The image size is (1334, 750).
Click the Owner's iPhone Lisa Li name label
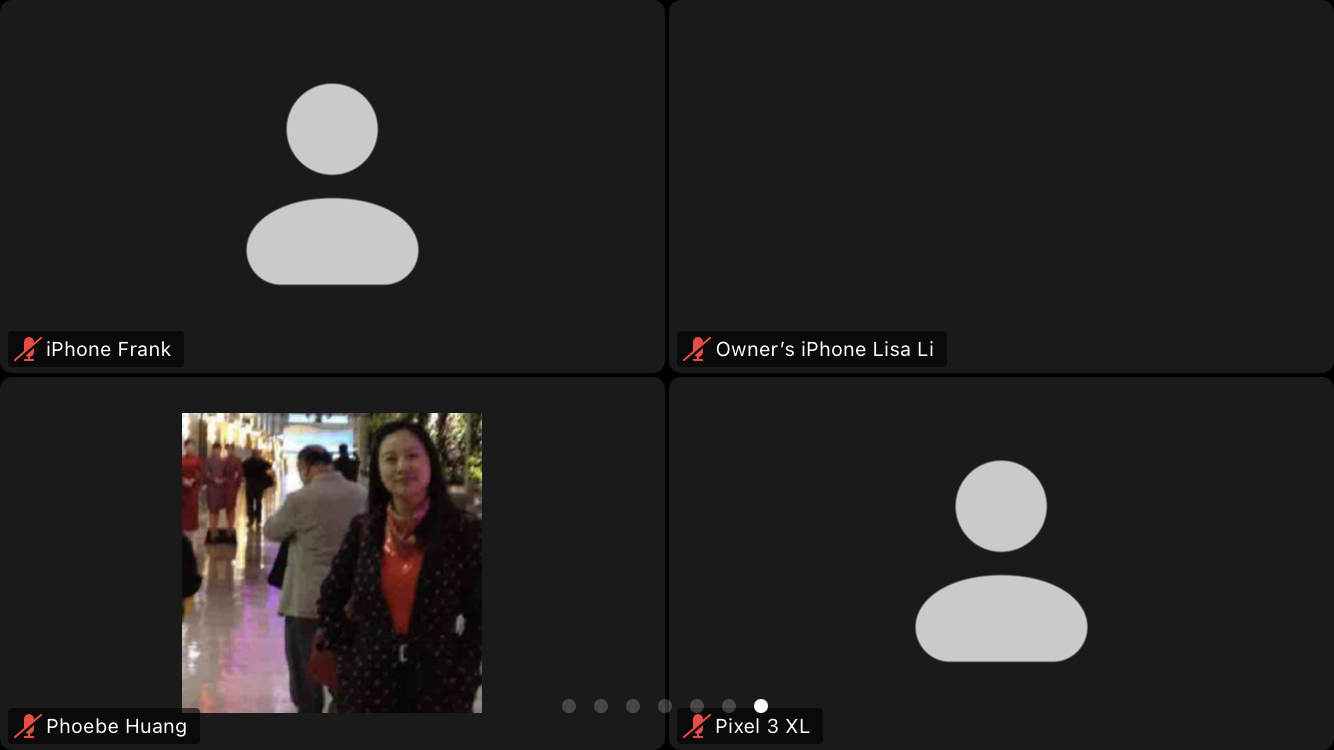click(824, 349)
